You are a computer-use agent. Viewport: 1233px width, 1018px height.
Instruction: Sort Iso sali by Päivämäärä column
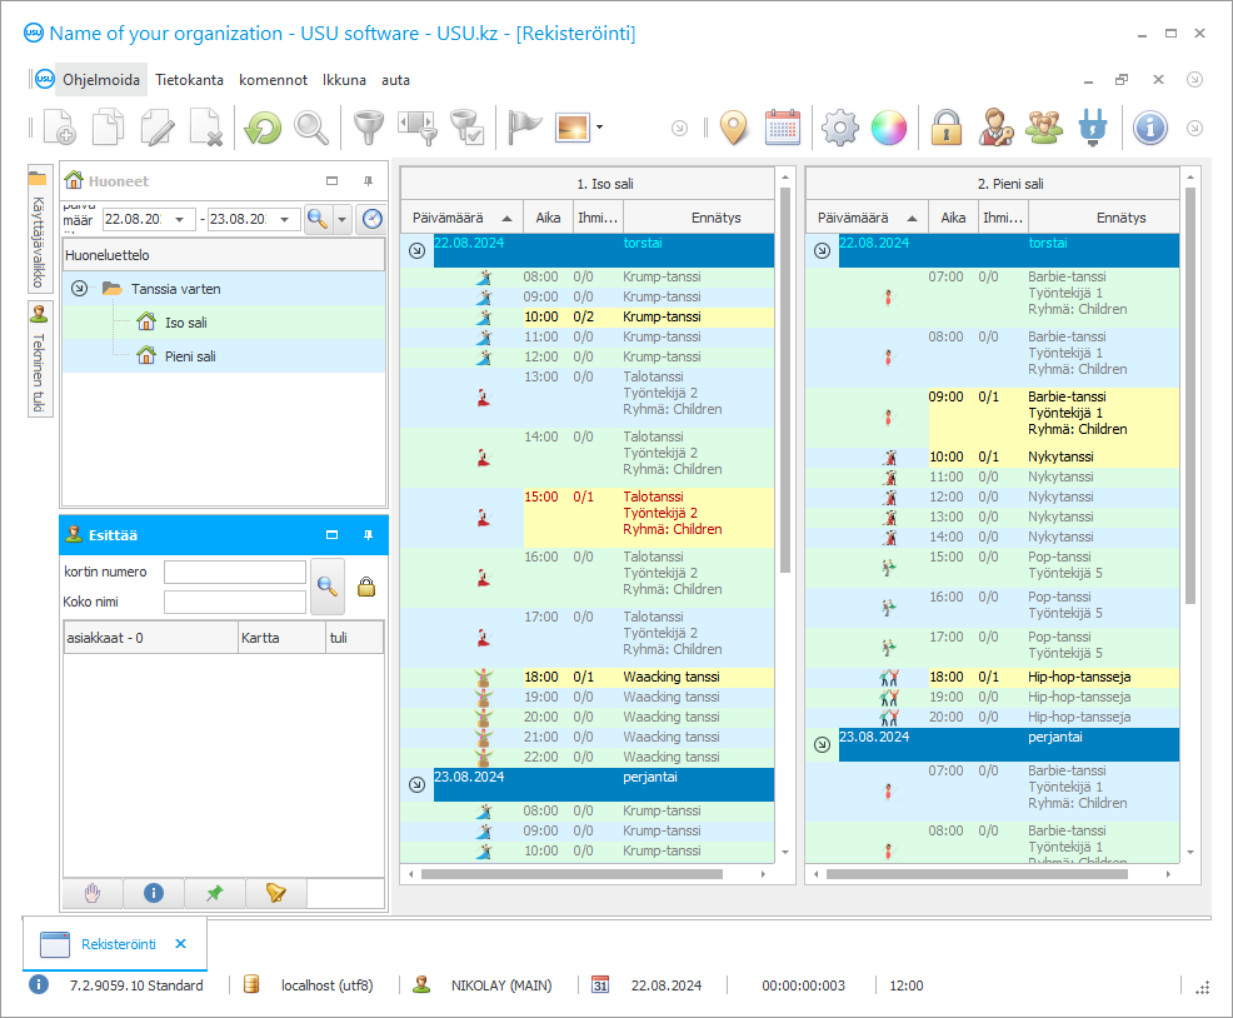(461, 217)
